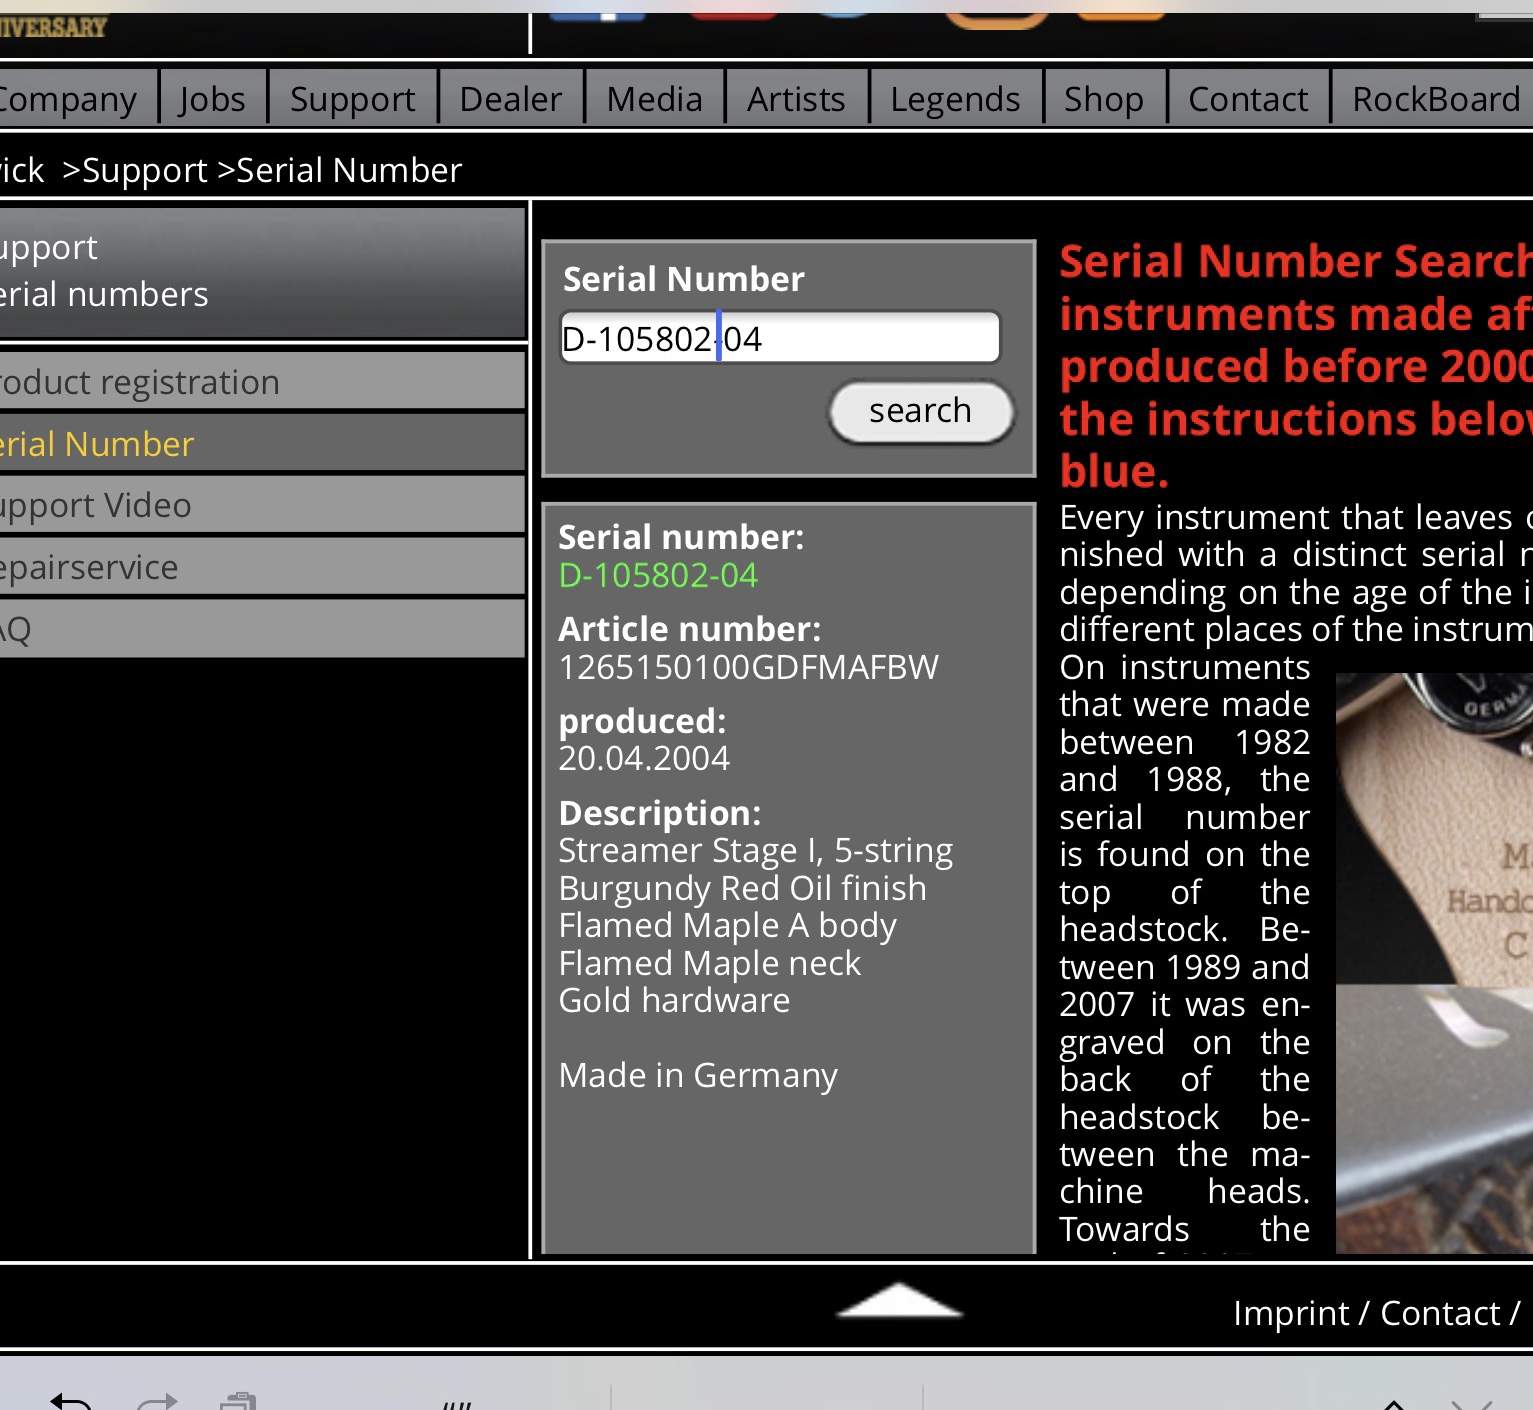Click the white scroll-to-top arrow
This screenshot has height=1410, width=1533.
(x=899, y=1301)
